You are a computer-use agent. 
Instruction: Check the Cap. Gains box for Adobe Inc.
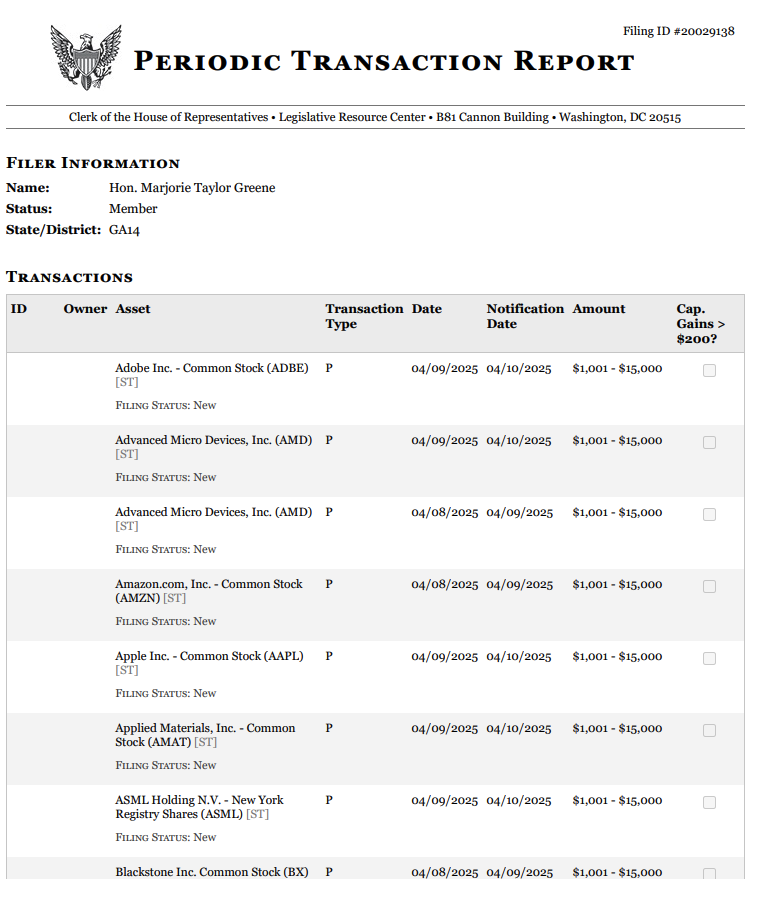point(709,370)
